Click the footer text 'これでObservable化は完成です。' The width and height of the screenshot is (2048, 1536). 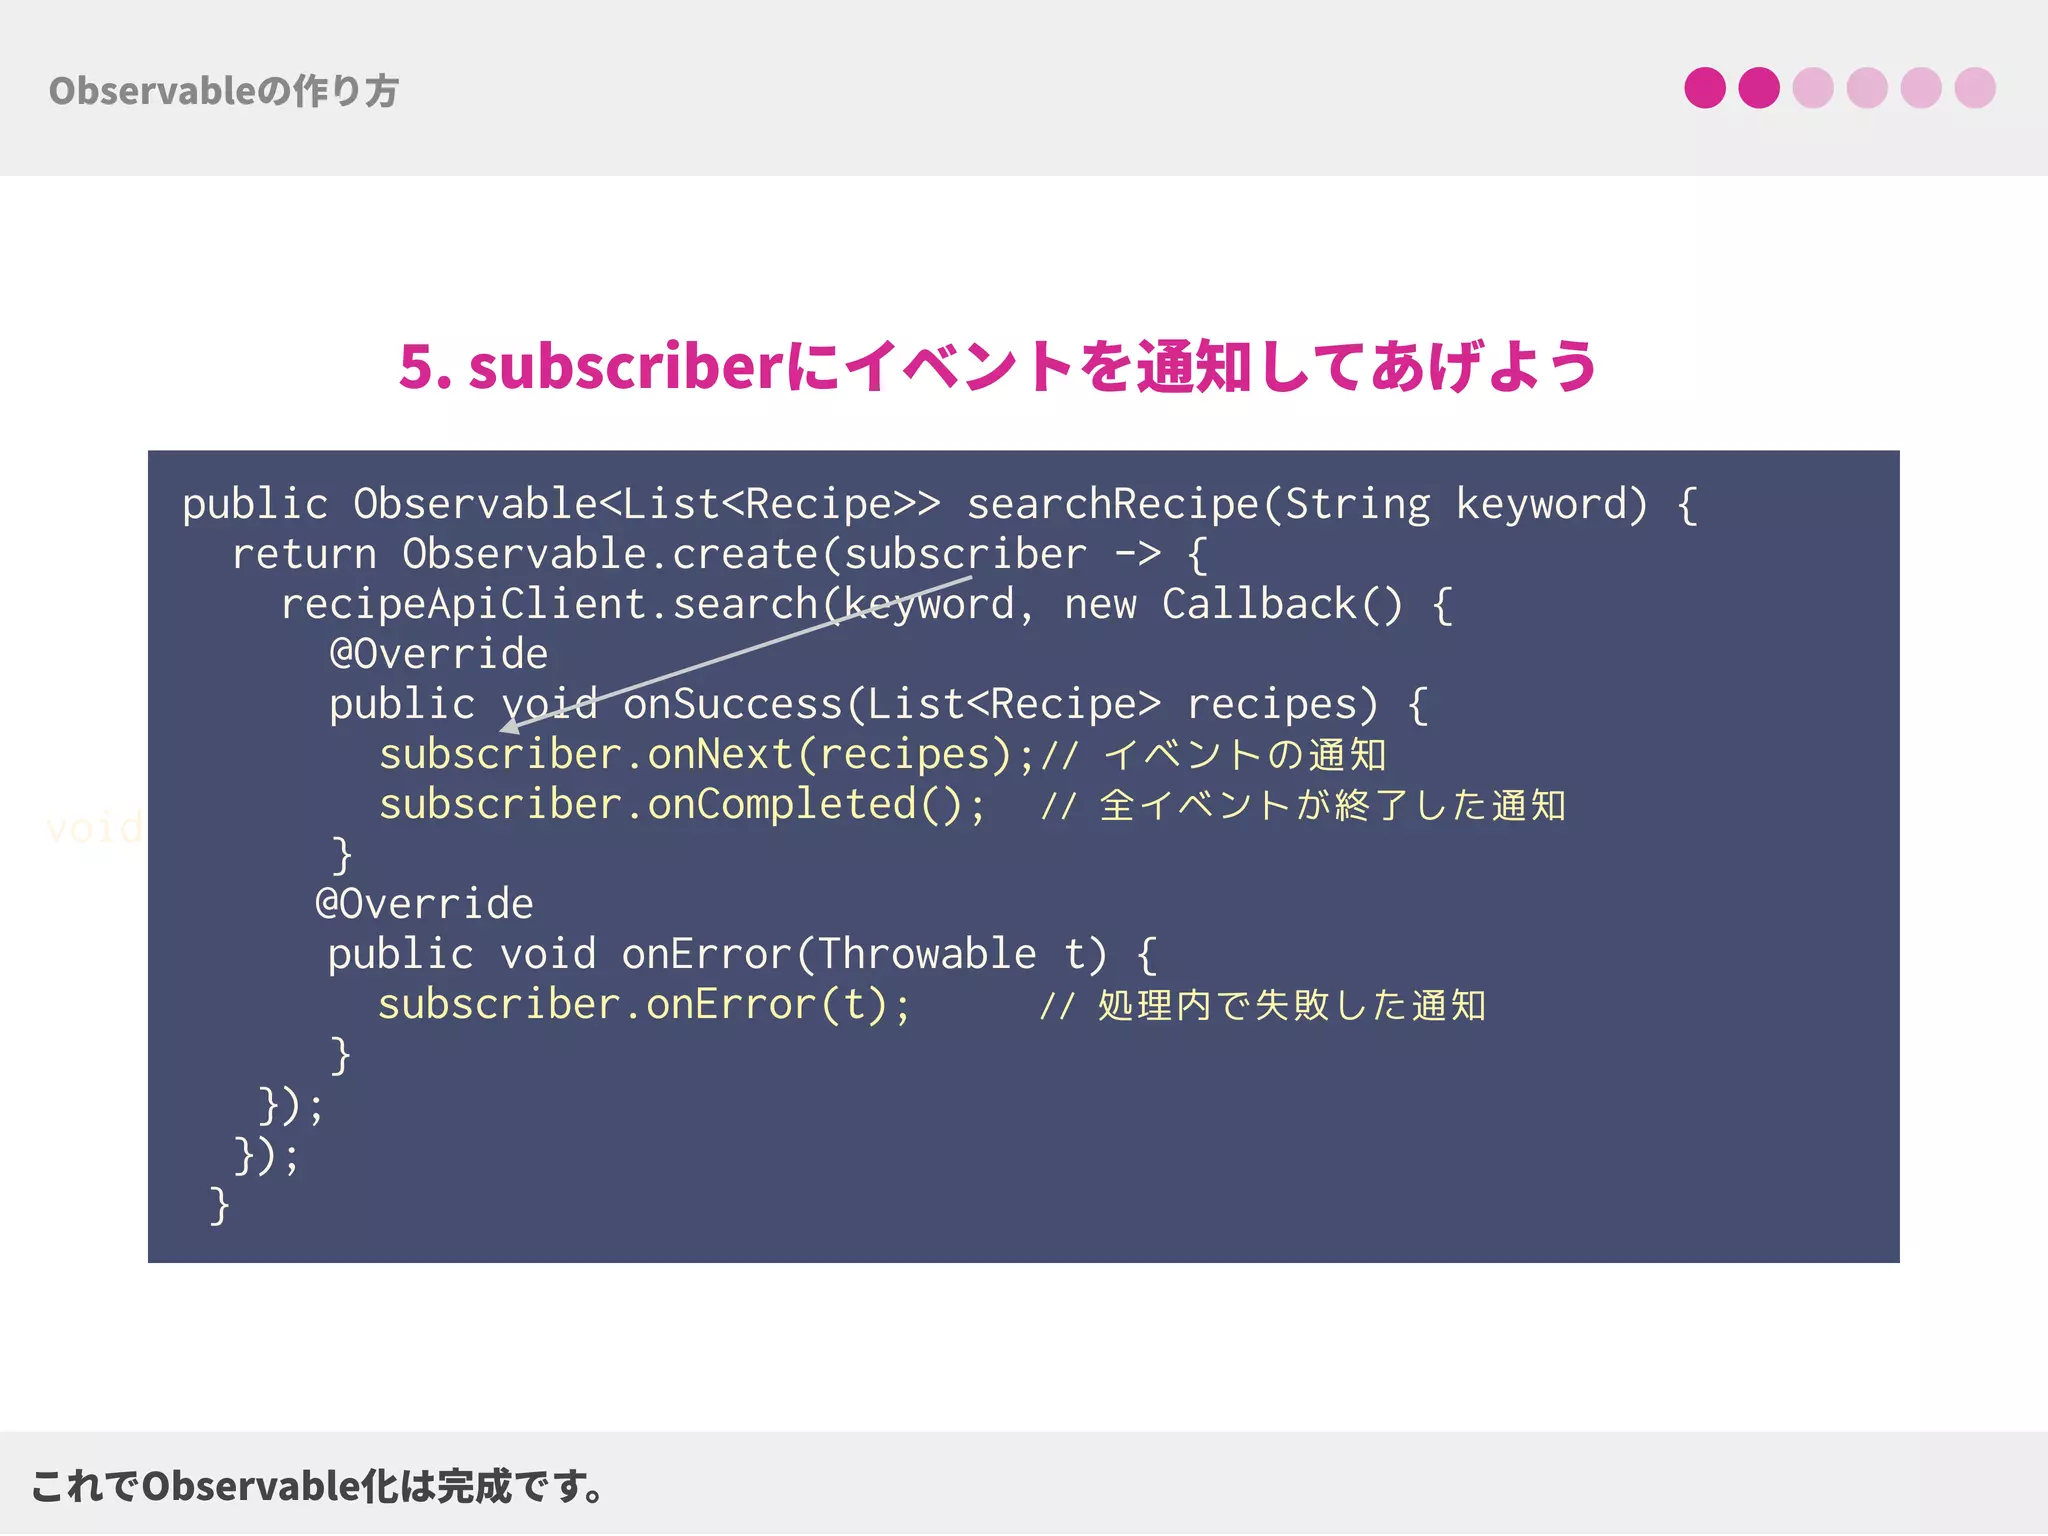pos(318,1486)
